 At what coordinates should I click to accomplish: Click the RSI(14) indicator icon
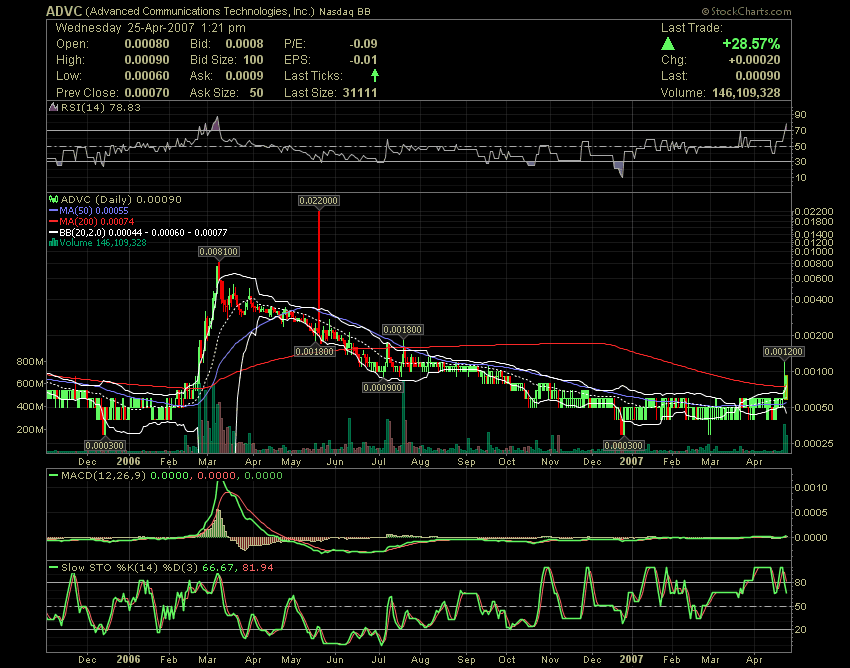point(53,107)
